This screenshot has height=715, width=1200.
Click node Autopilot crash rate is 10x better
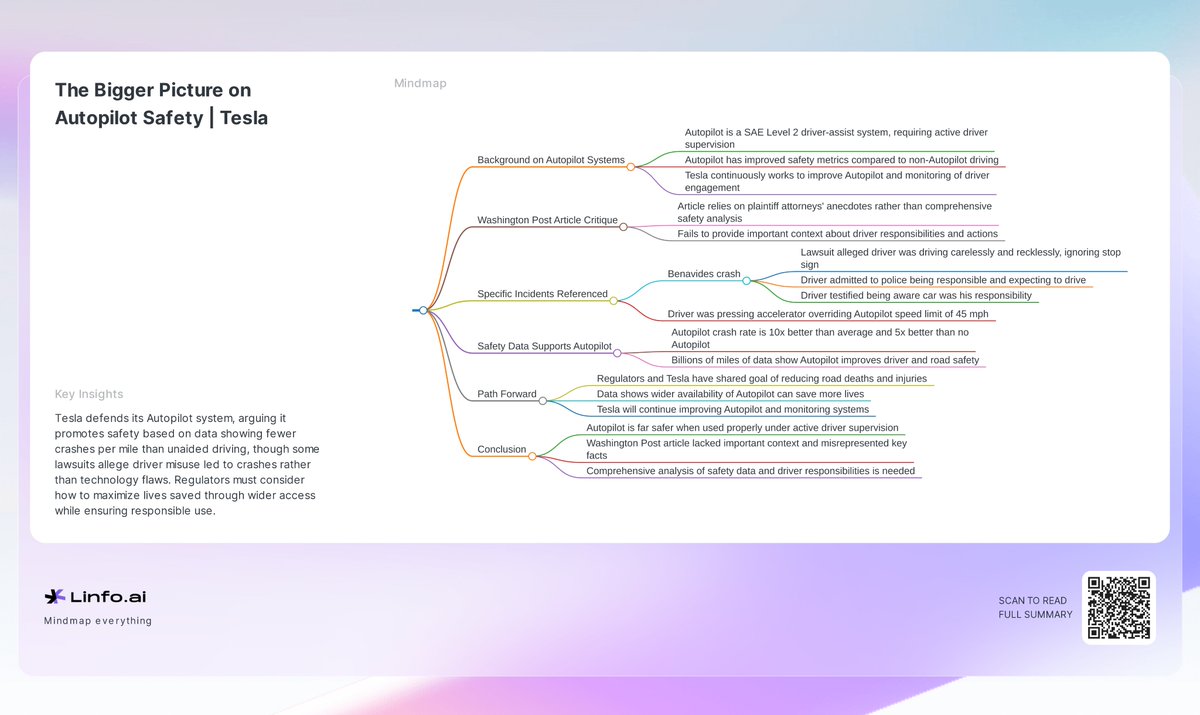click(x=820, y=338)
